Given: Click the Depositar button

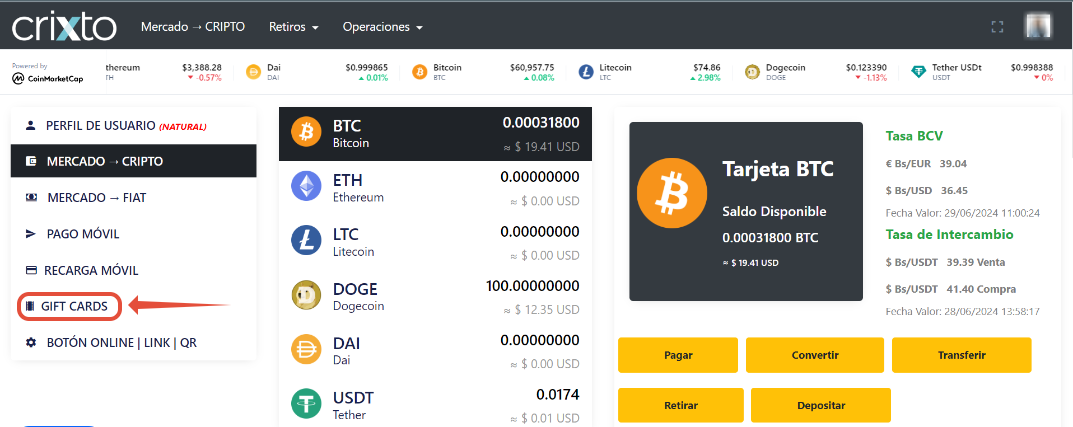Looking at the screenshot, I should coord(820,406).
